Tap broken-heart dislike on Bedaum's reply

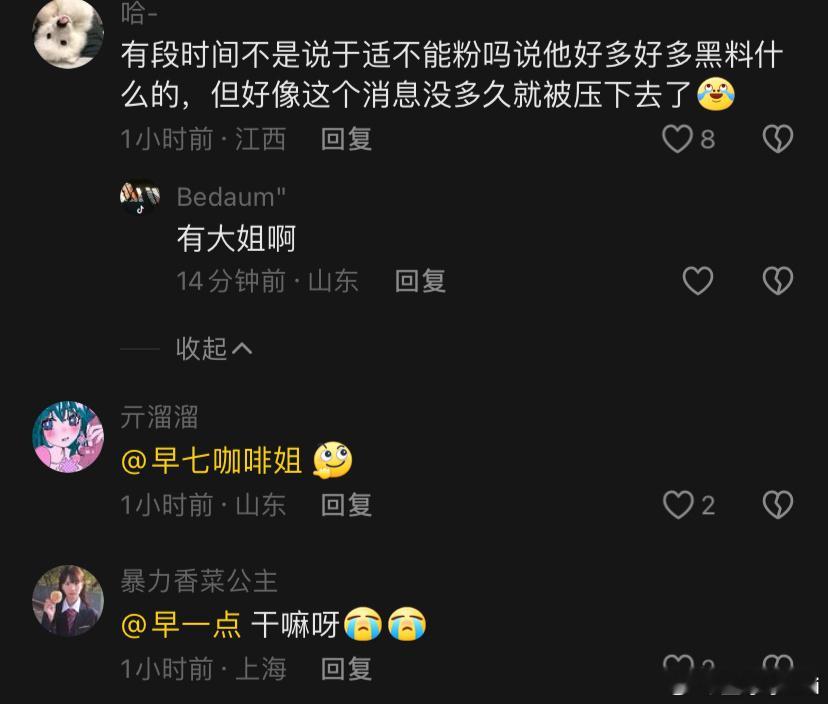tap(778, 280)
